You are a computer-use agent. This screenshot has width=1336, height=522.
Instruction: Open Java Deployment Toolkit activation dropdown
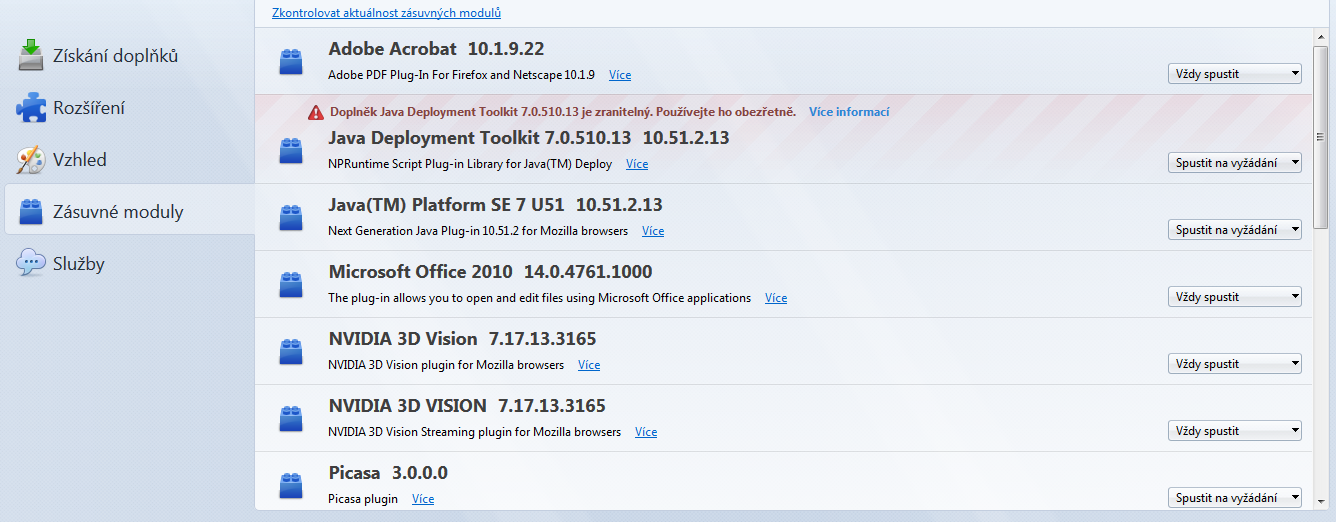click(1234, 162)
